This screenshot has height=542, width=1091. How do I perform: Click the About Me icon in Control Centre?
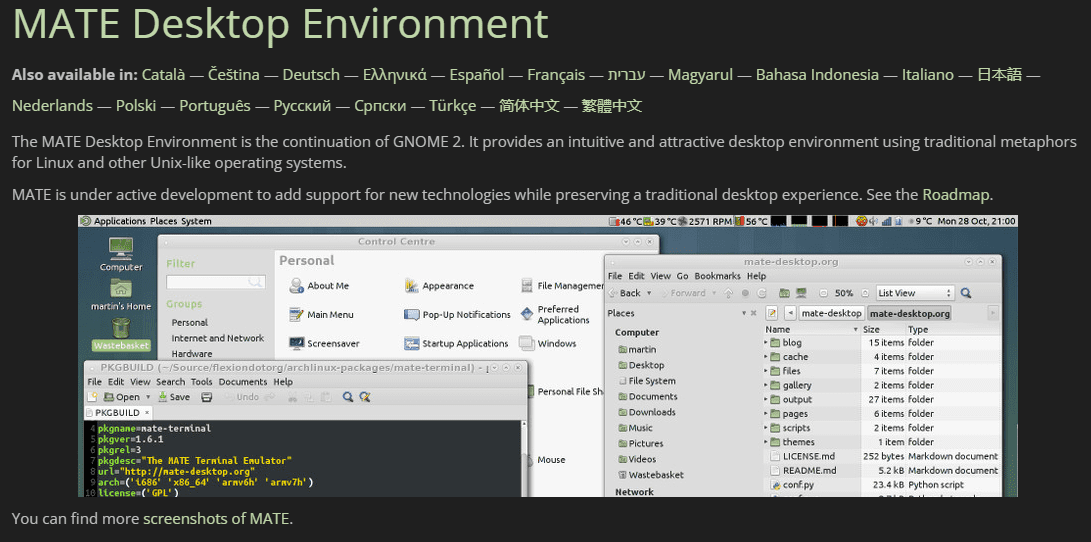(296, 286)
